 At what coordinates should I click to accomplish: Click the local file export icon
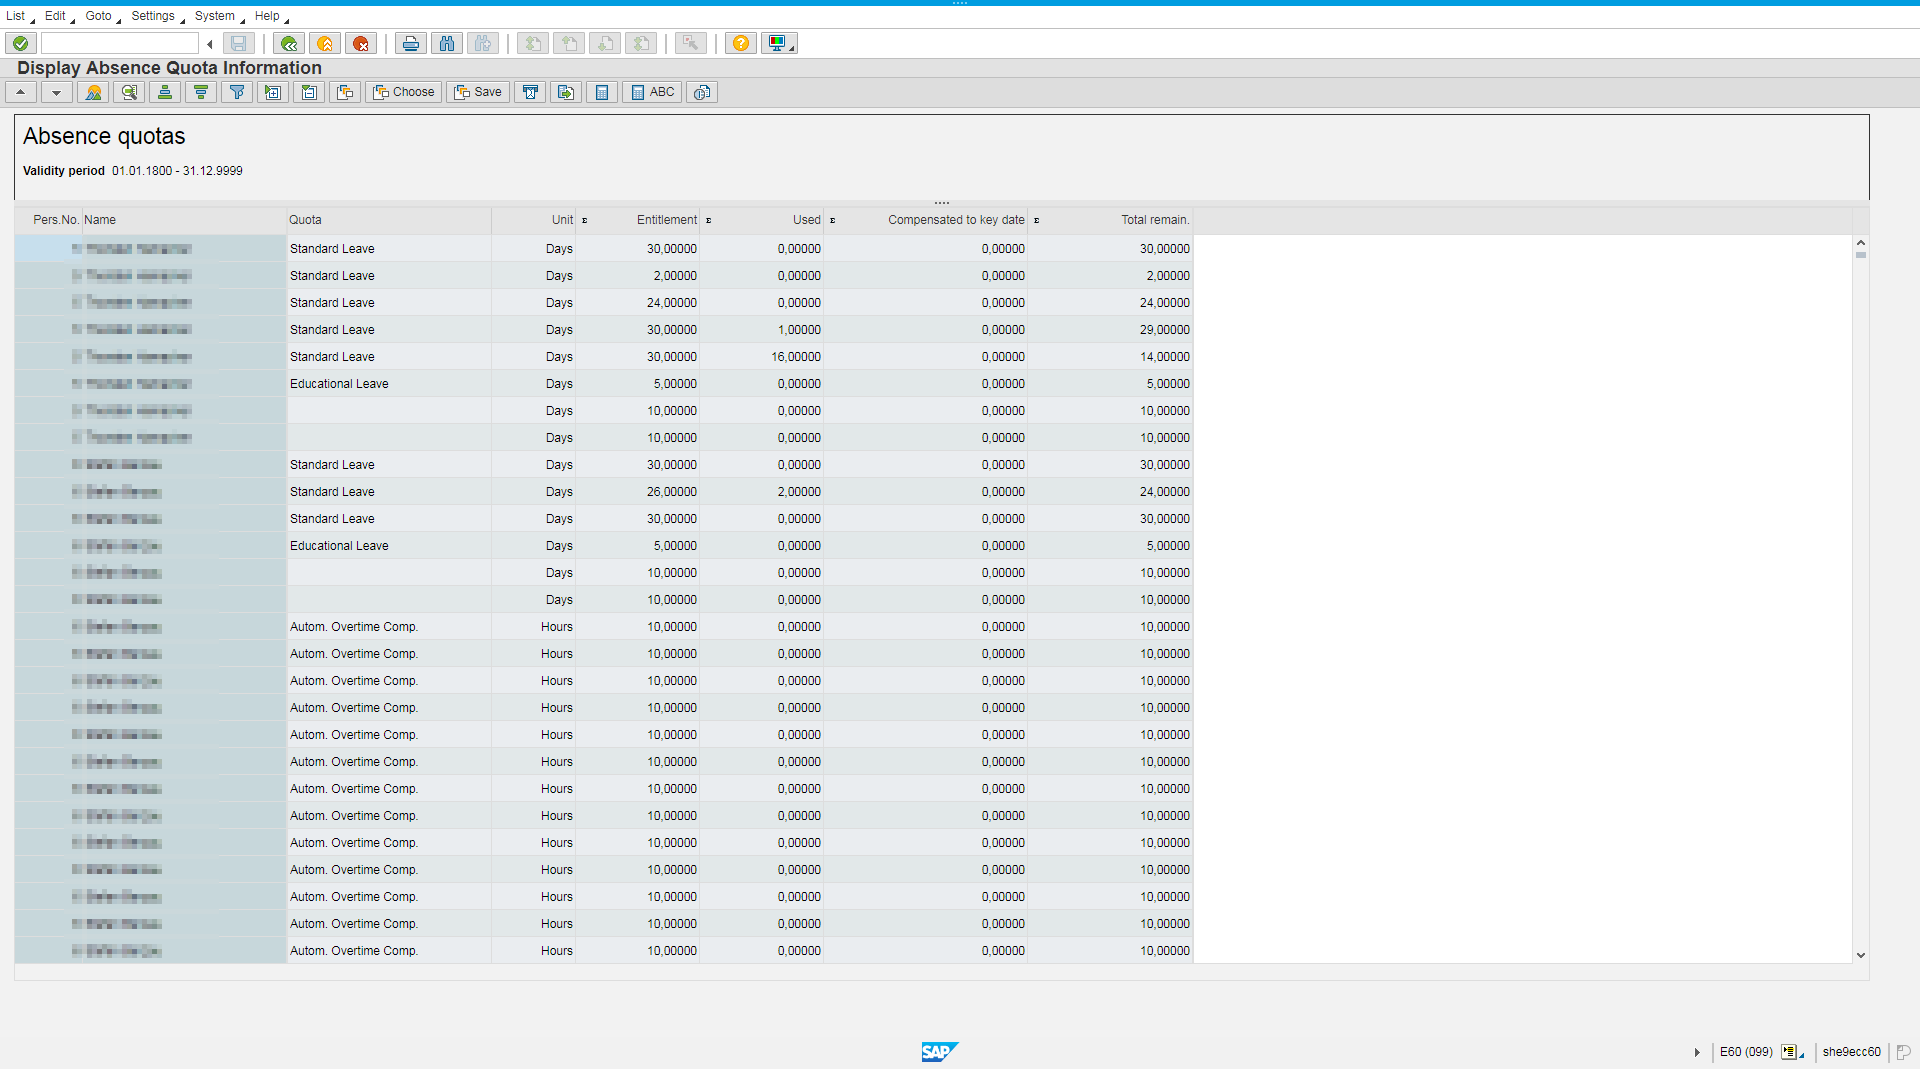pyautogui.click(x=566, y=92)
